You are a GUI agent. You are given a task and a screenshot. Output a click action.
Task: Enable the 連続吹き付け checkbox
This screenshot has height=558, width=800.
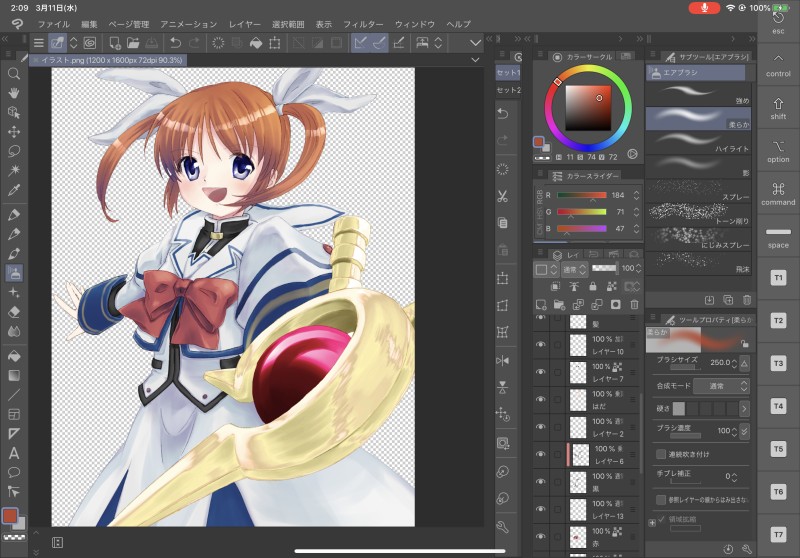(x=661, y=454)
